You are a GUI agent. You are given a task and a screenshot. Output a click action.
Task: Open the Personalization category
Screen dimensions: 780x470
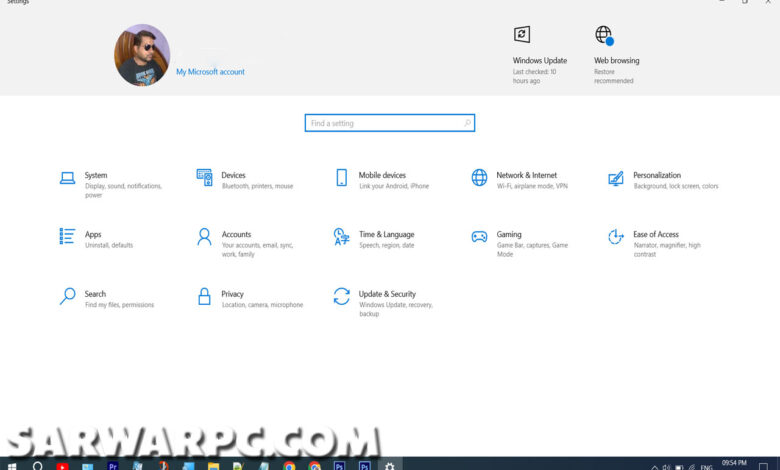663,180
